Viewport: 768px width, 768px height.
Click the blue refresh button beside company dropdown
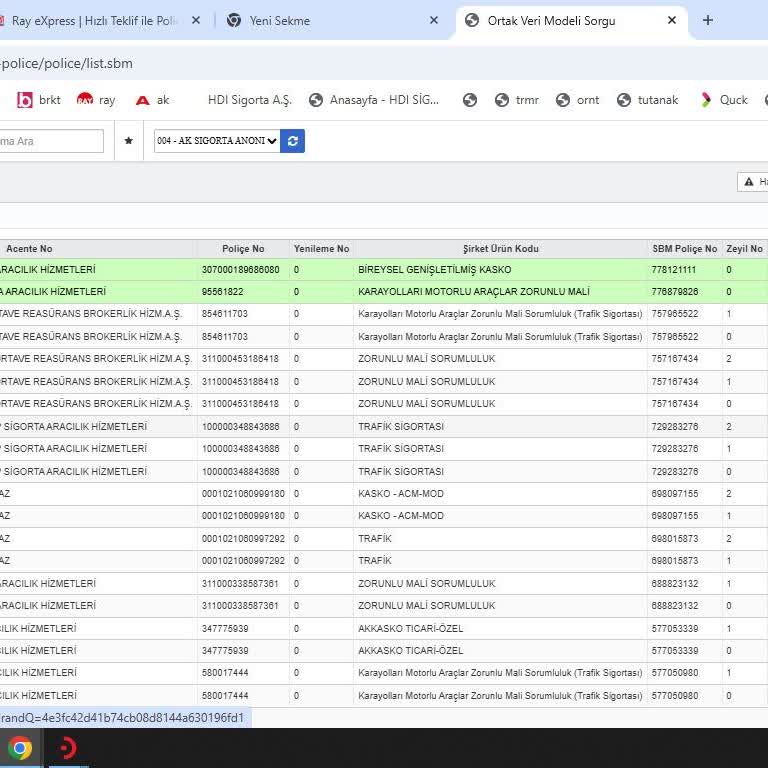pyautogui.click(x=292, y=141)
